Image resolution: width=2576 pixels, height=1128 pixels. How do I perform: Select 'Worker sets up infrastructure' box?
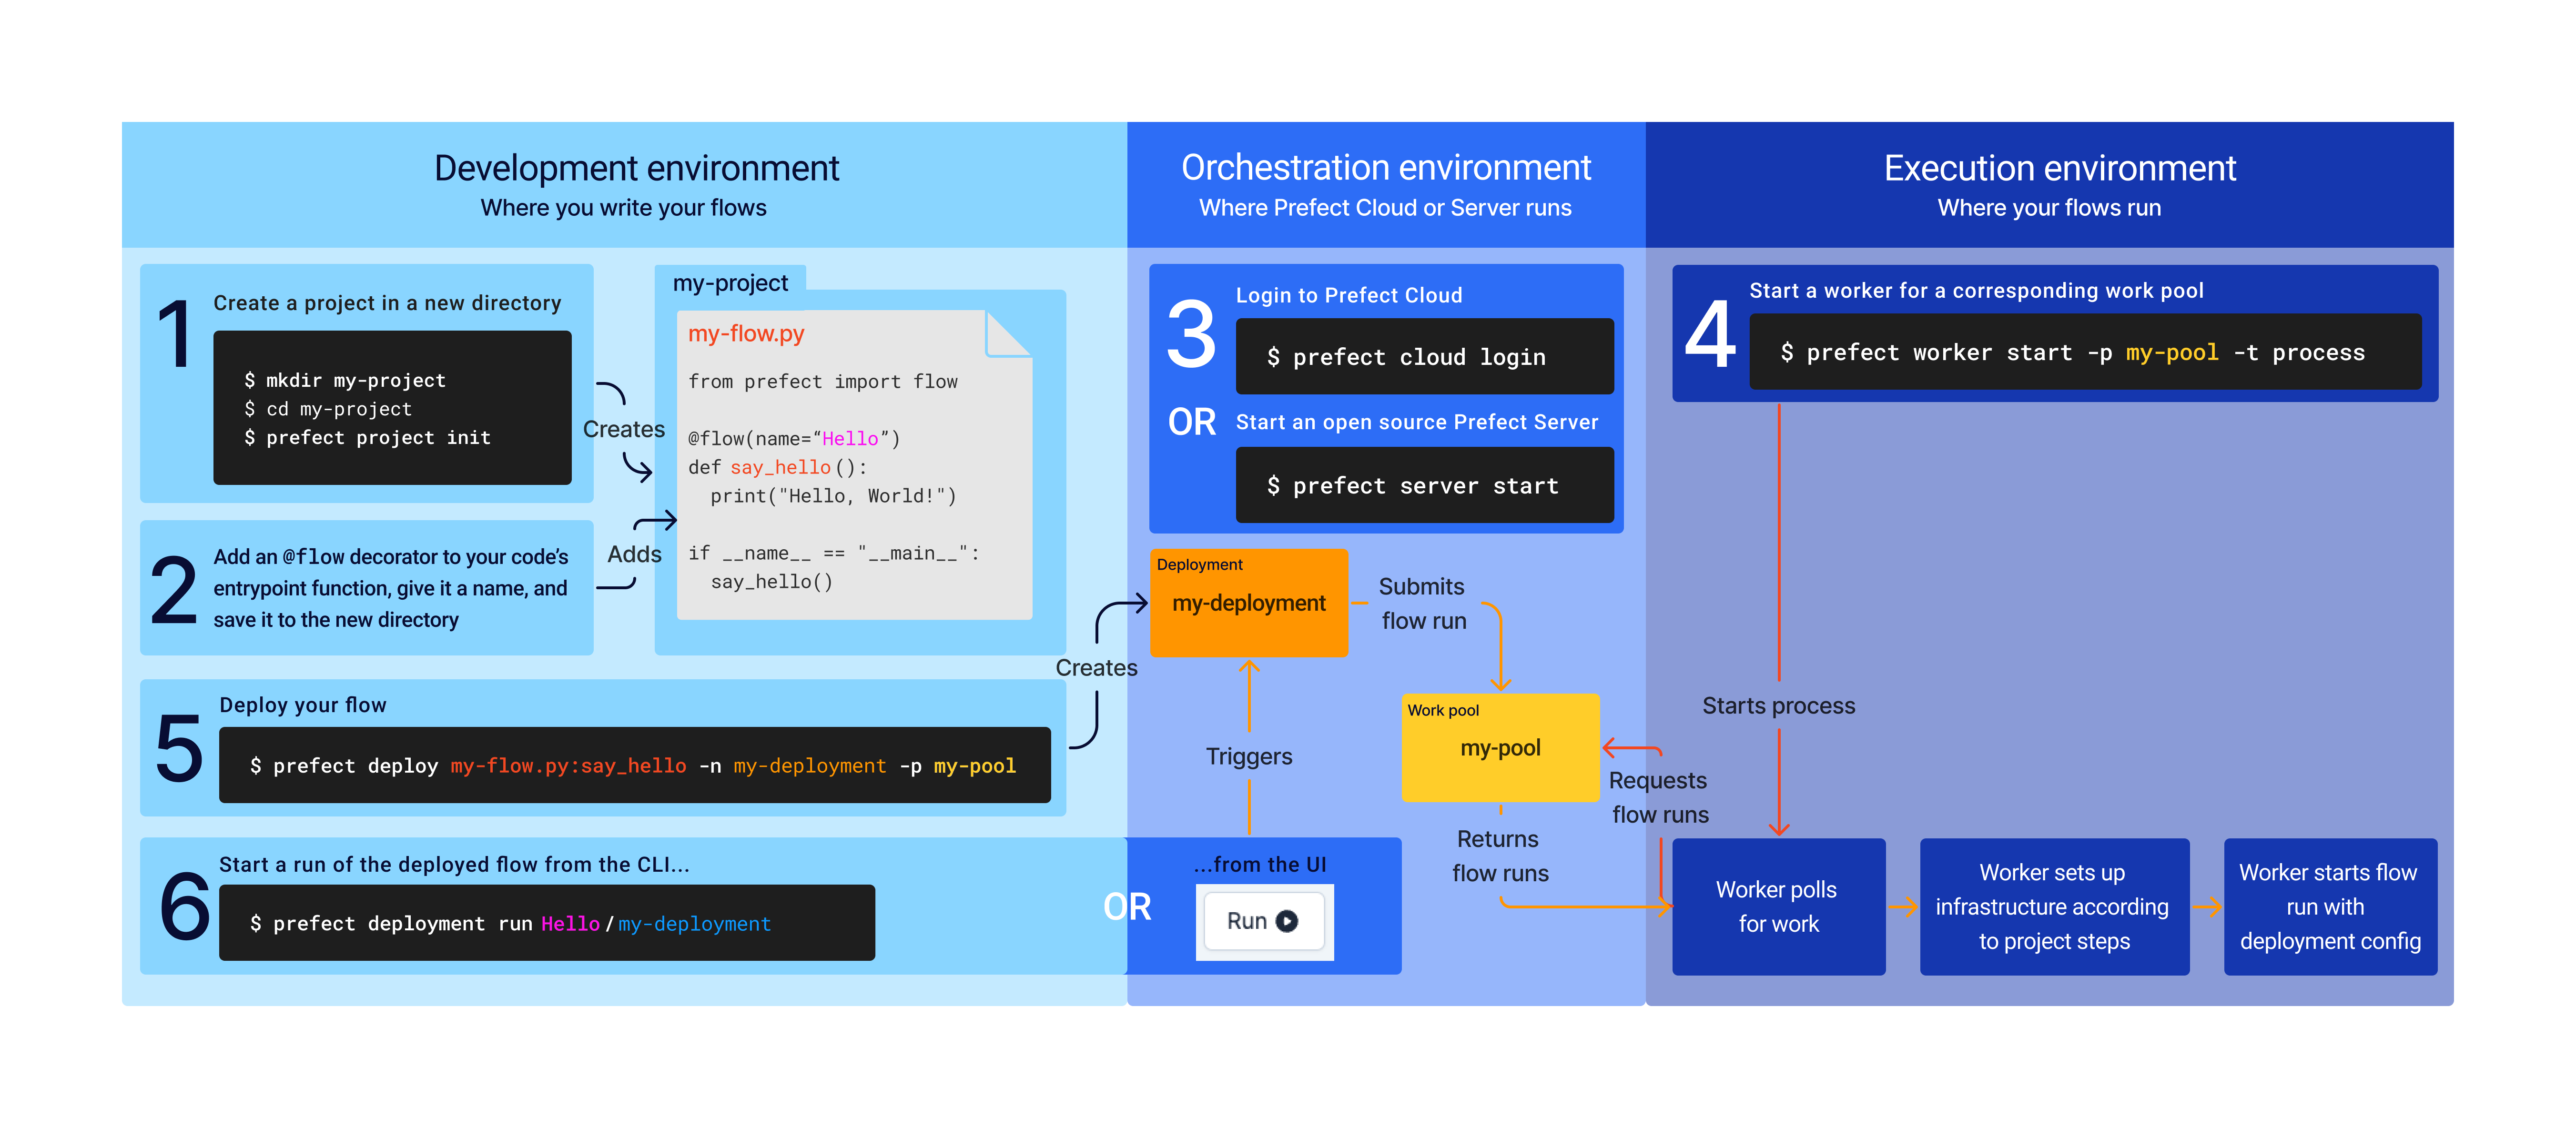2054,906
